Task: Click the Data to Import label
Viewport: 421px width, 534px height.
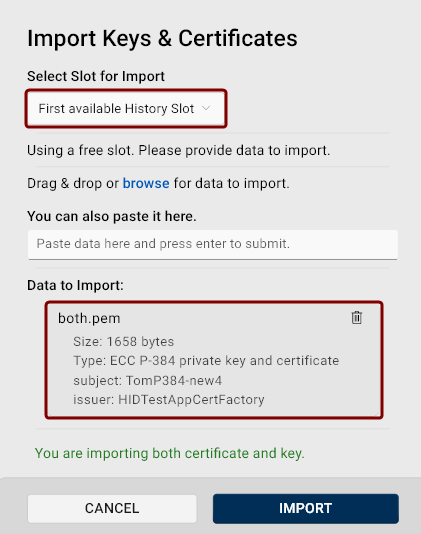Action: (x=75, y=285)
